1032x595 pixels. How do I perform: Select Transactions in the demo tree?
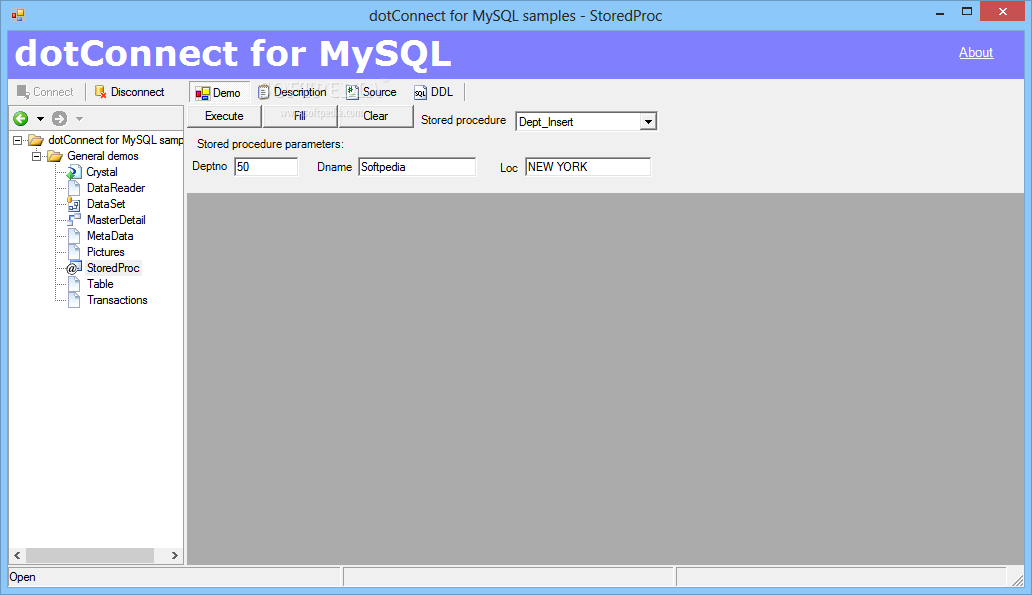[x=117, y=300]
